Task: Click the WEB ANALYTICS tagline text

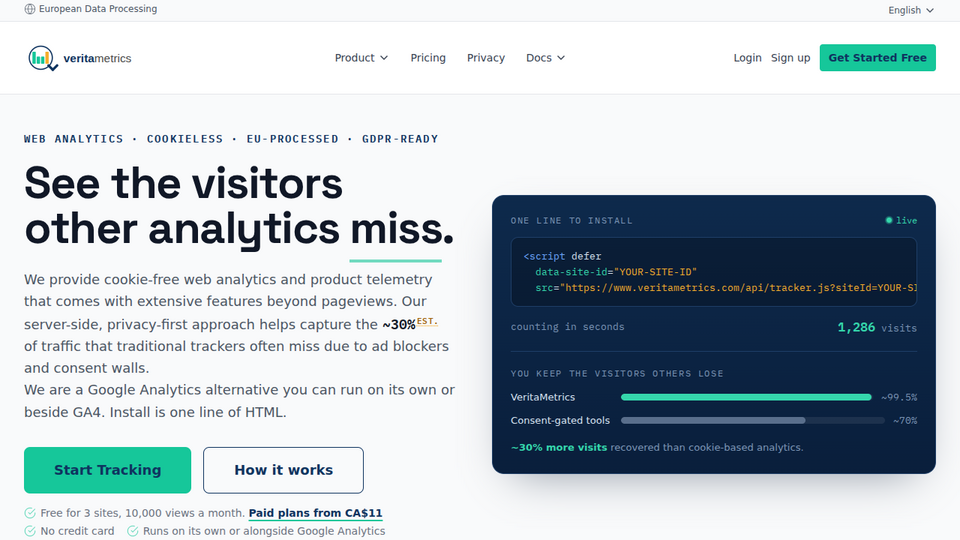Action: tap(73, 139)
